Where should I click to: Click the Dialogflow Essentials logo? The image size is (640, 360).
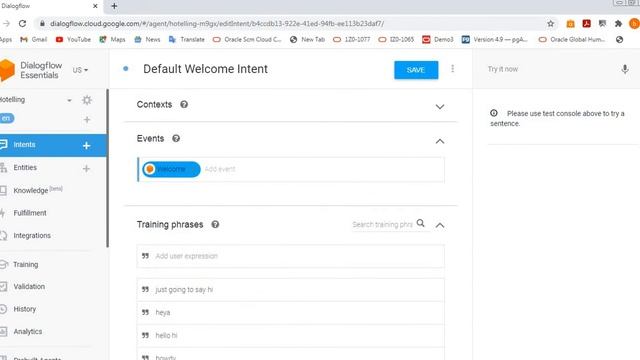[x=31, y=70]
